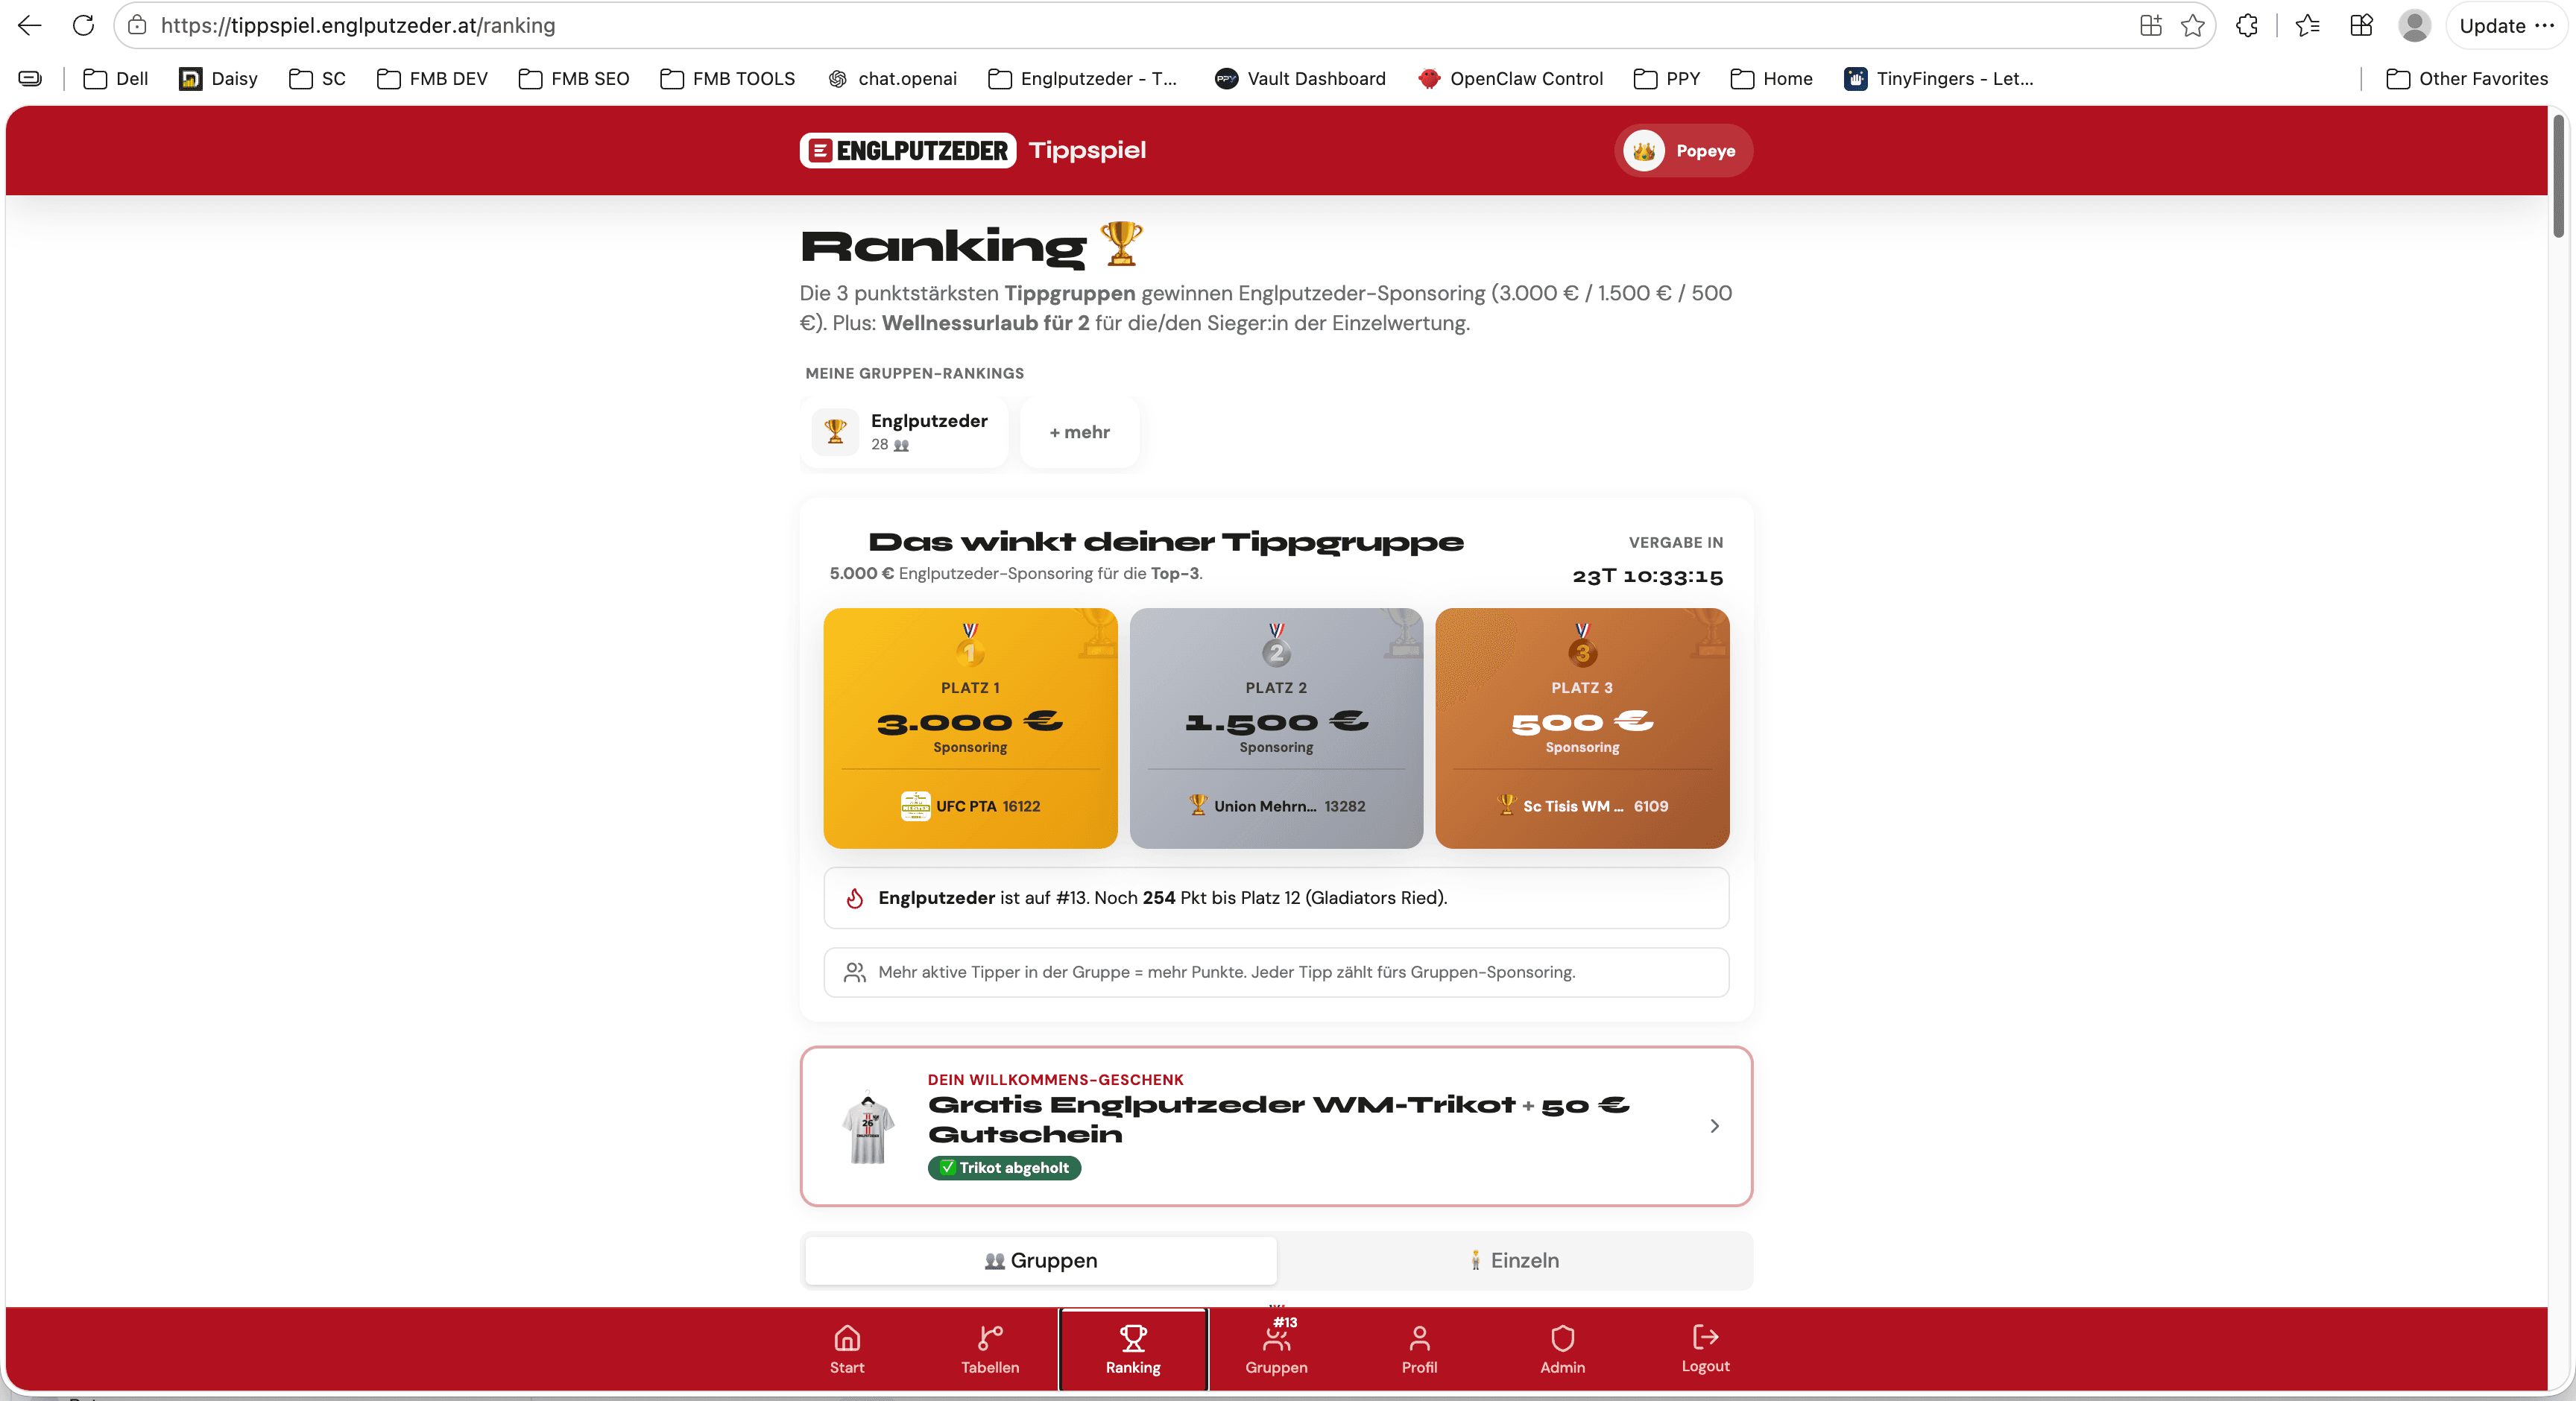Open the Home bookmarks folder
Screen dimensions: 2576x1401
coord(1771,79)
